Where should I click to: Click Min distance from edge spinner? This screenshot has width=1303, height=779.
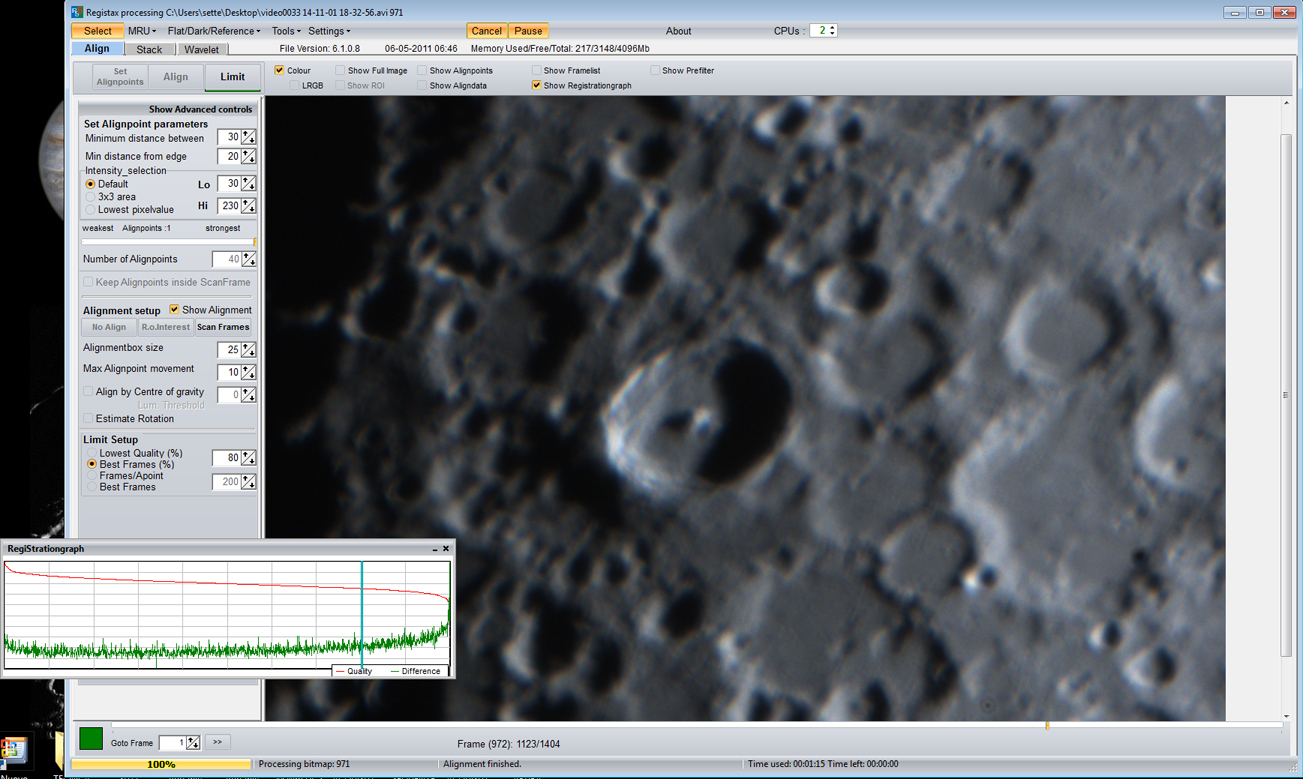(249, 156)
